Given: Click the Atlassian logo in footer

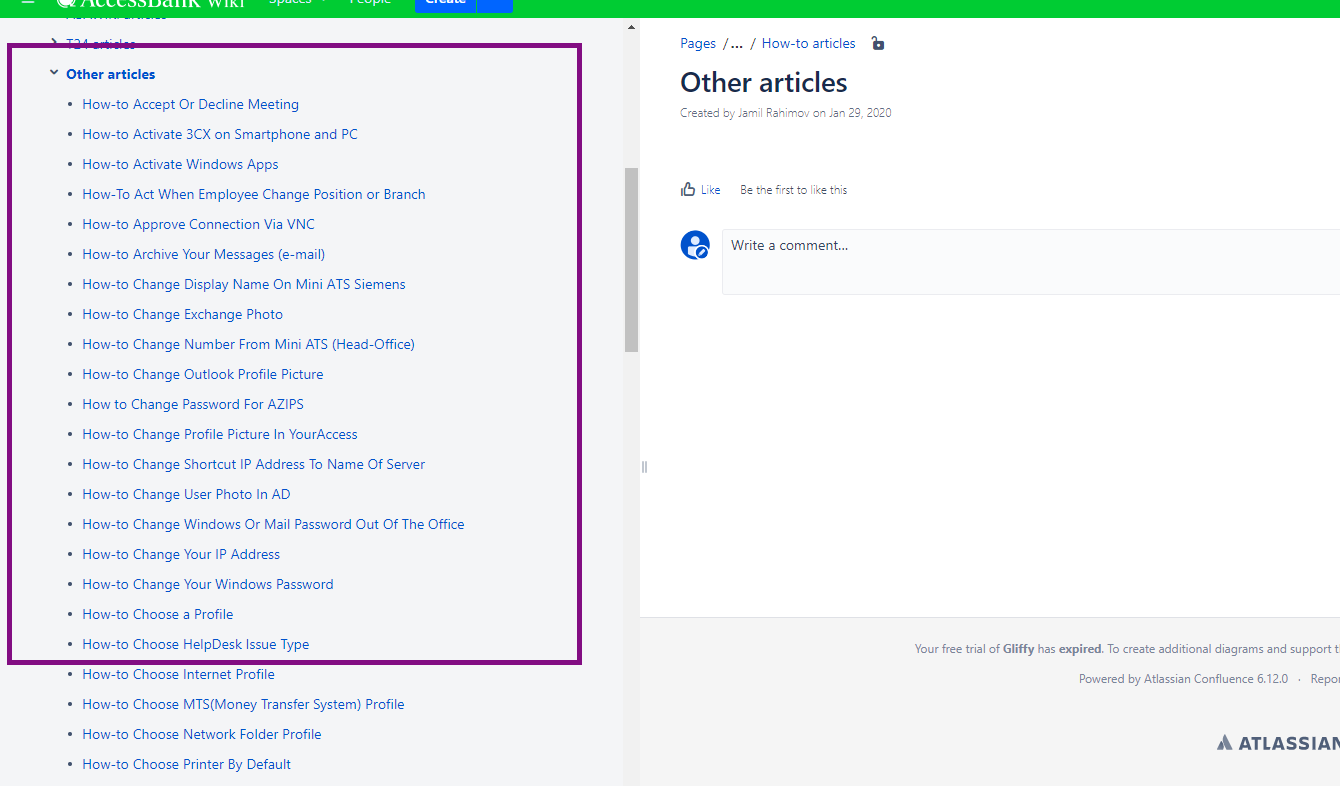Looking at the screenshot, I should [1278, 742].
